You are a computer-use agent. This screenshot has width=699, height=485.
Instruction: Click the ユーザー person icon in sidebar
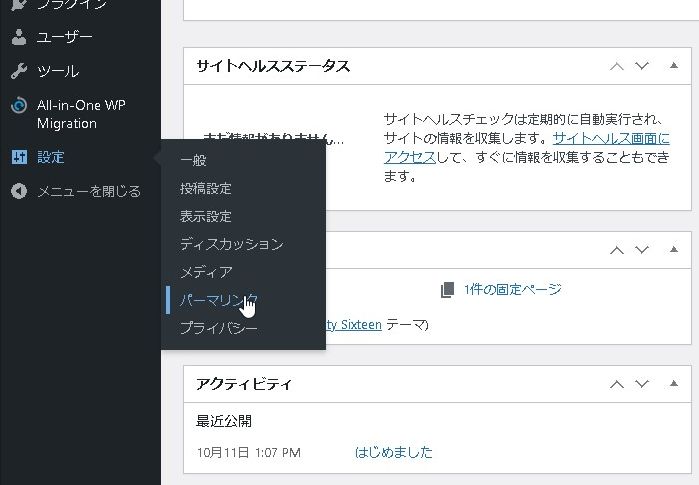click(18, 38)
